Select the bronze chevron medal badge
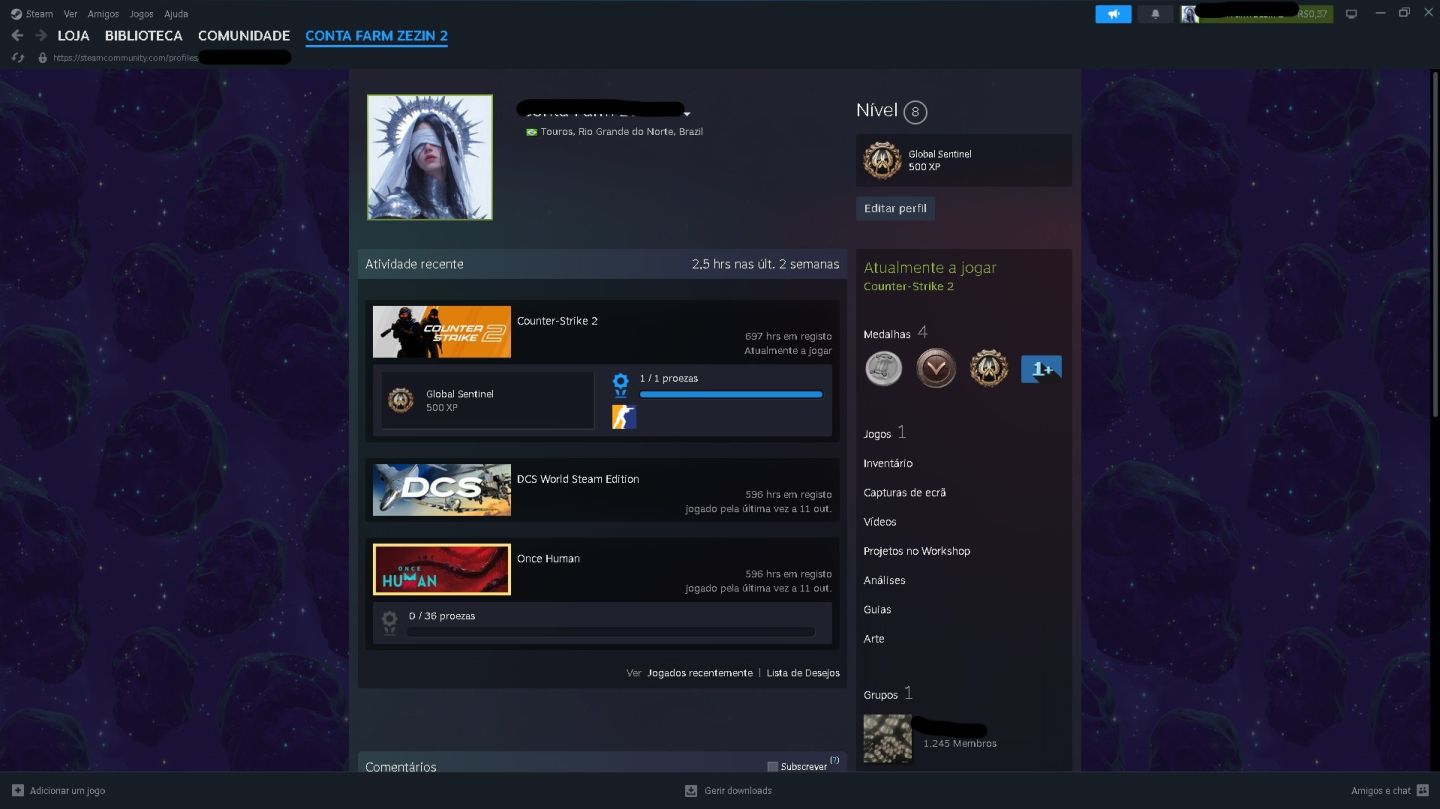The width and height of the screenshot is (1440, 809). [936, 368]
